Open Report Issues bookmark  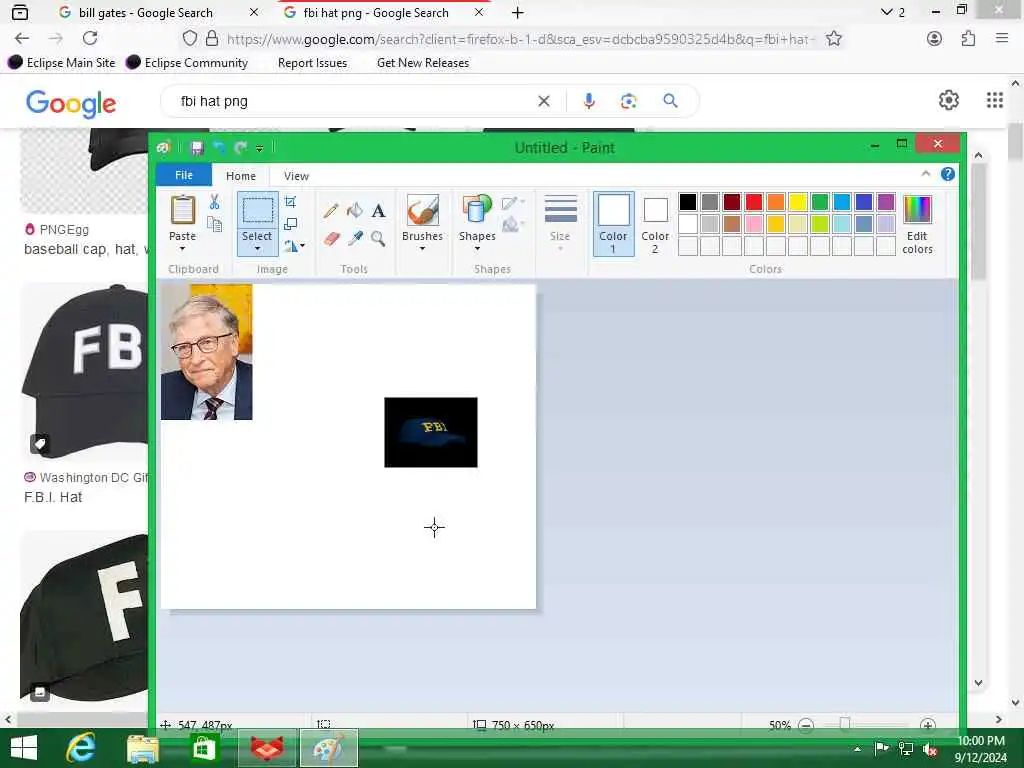pyautogui.click(x=312, y=63)
